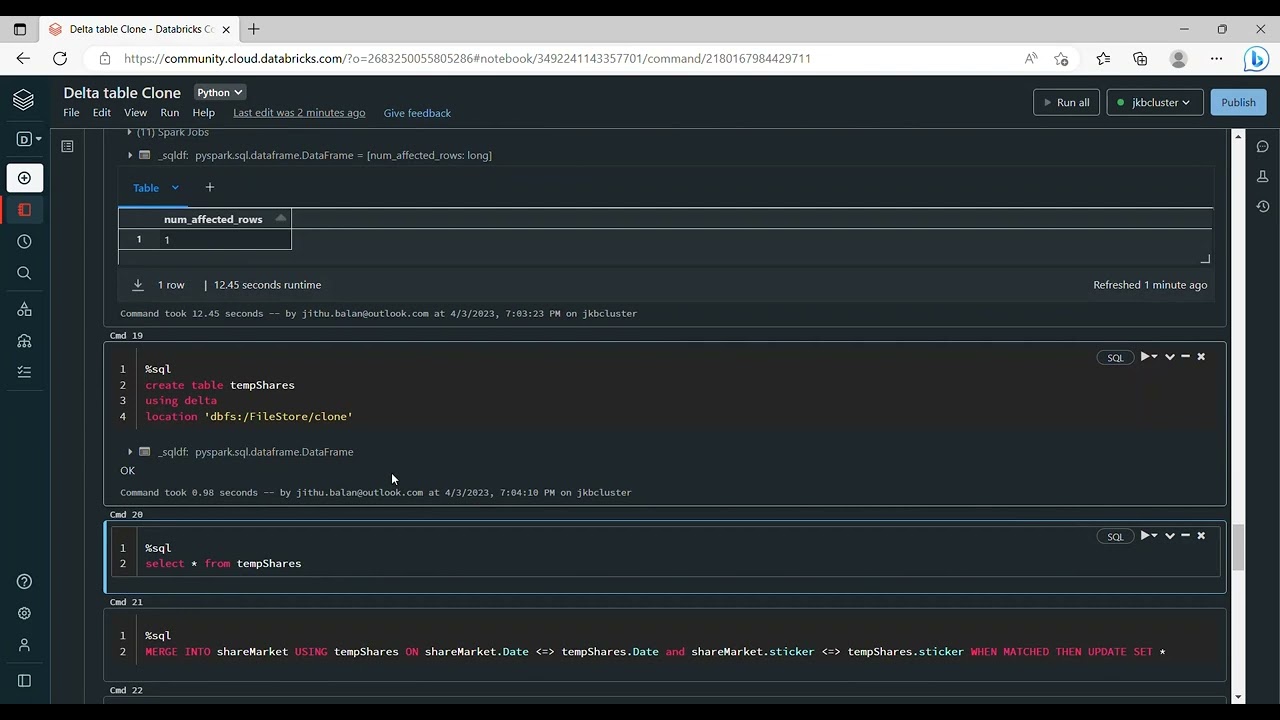Open Recents clock icon in sidebar
This screenshot has height=720, width=1280.
(x=24, y=242)
